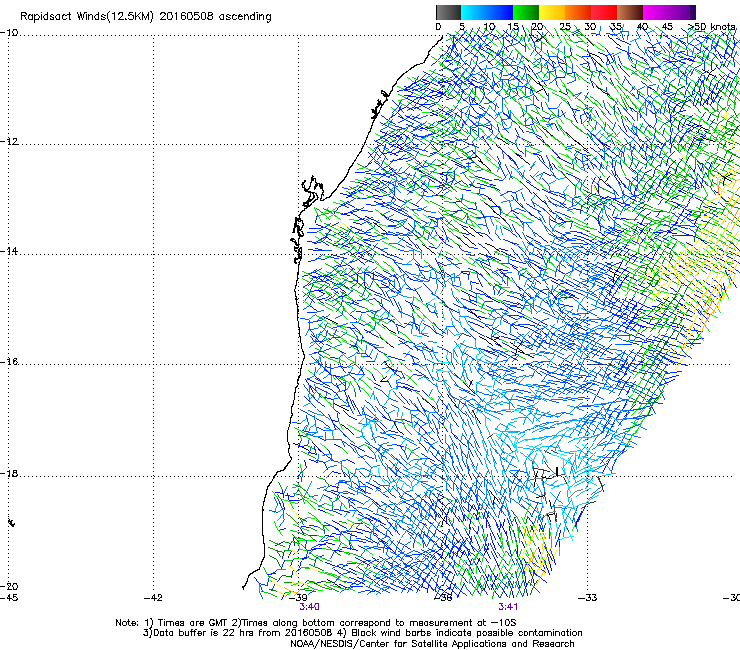
Task: Click the '-33' longitude axis label
Action: [588, 598]
